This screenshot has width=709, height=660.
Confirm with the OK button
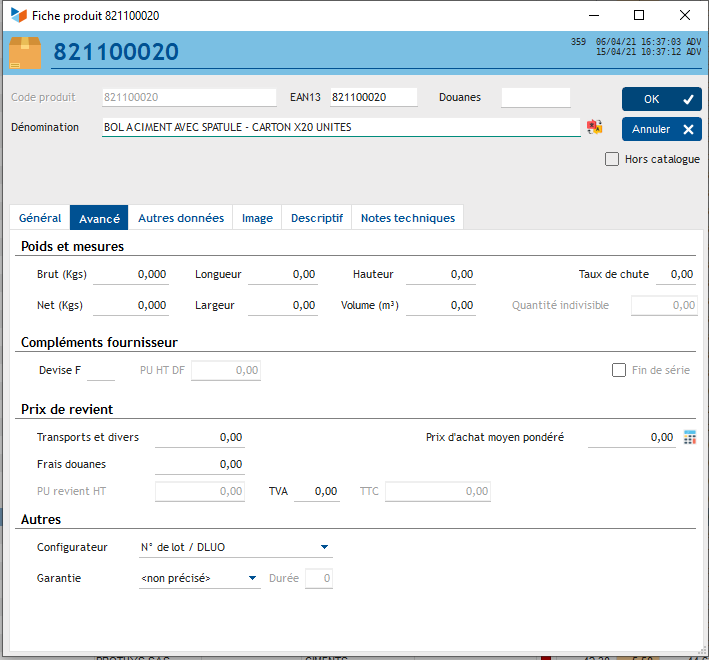[661, 99]
